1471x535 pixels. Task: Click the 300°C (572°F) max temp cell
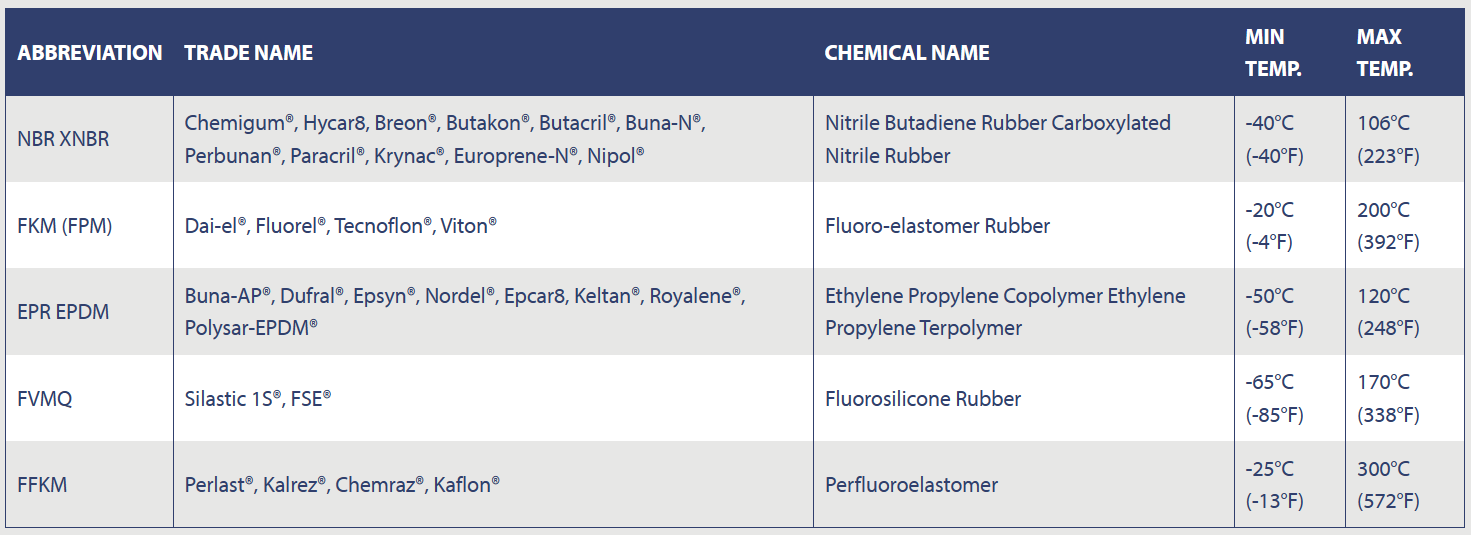pyautogui.click(x=1388, y=485)
